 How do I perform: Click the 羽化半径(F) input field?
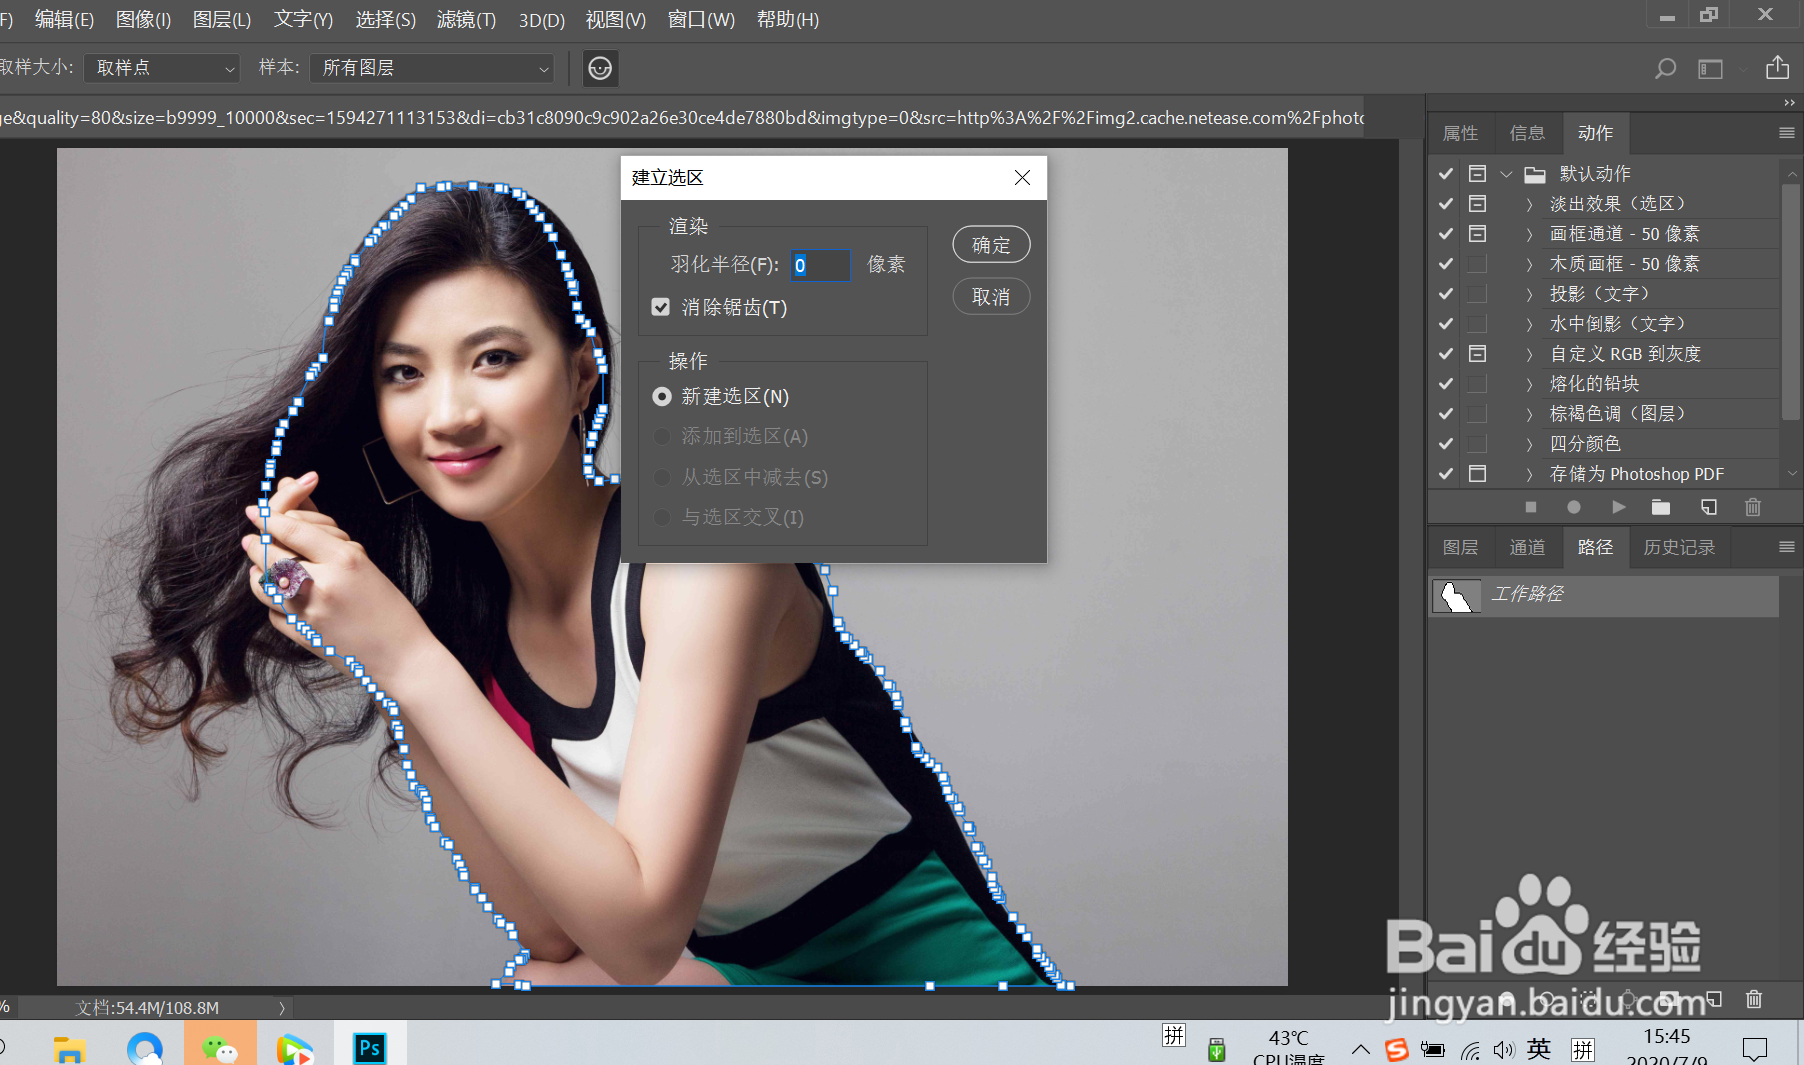tap(820, 265)
